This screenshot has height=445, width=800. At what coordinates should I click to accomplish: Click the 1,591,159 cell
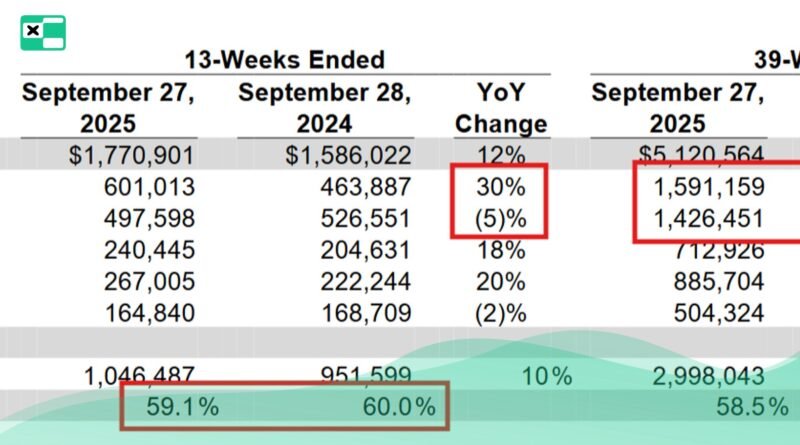click(x=706, y=187)
